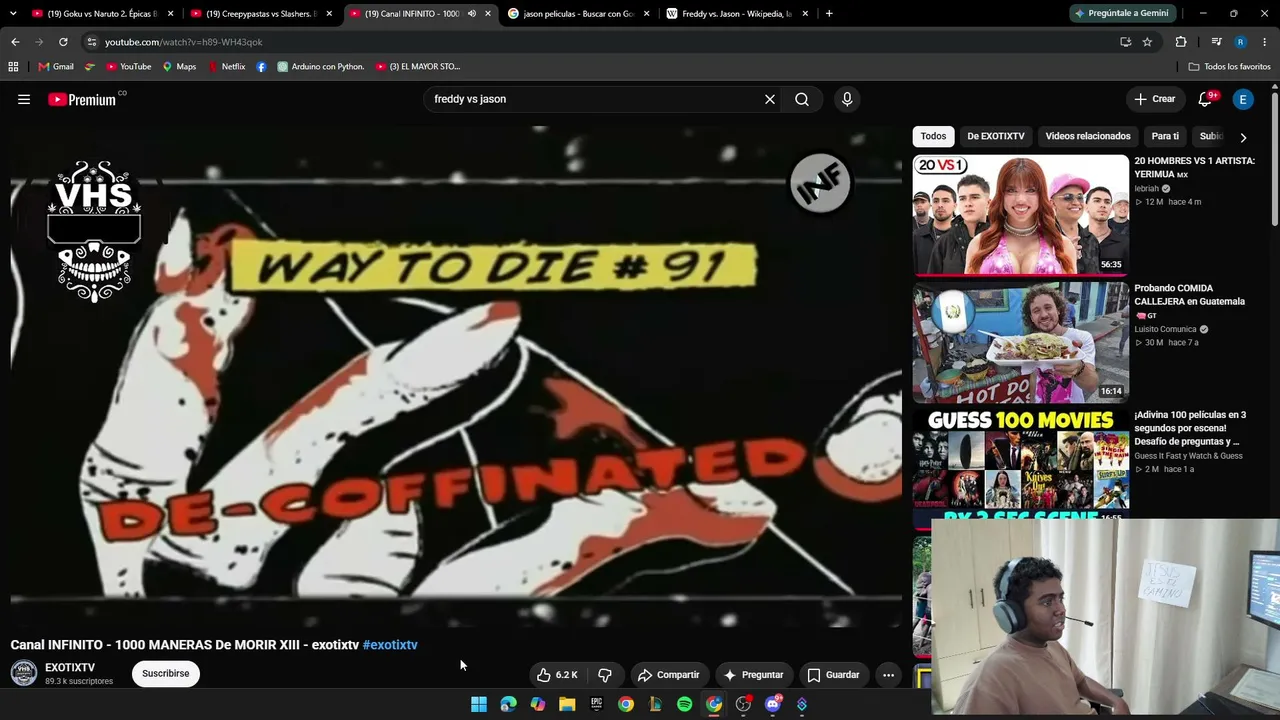Open Discord from the taskbar
1280x720 pixels.
click(772, 704)
